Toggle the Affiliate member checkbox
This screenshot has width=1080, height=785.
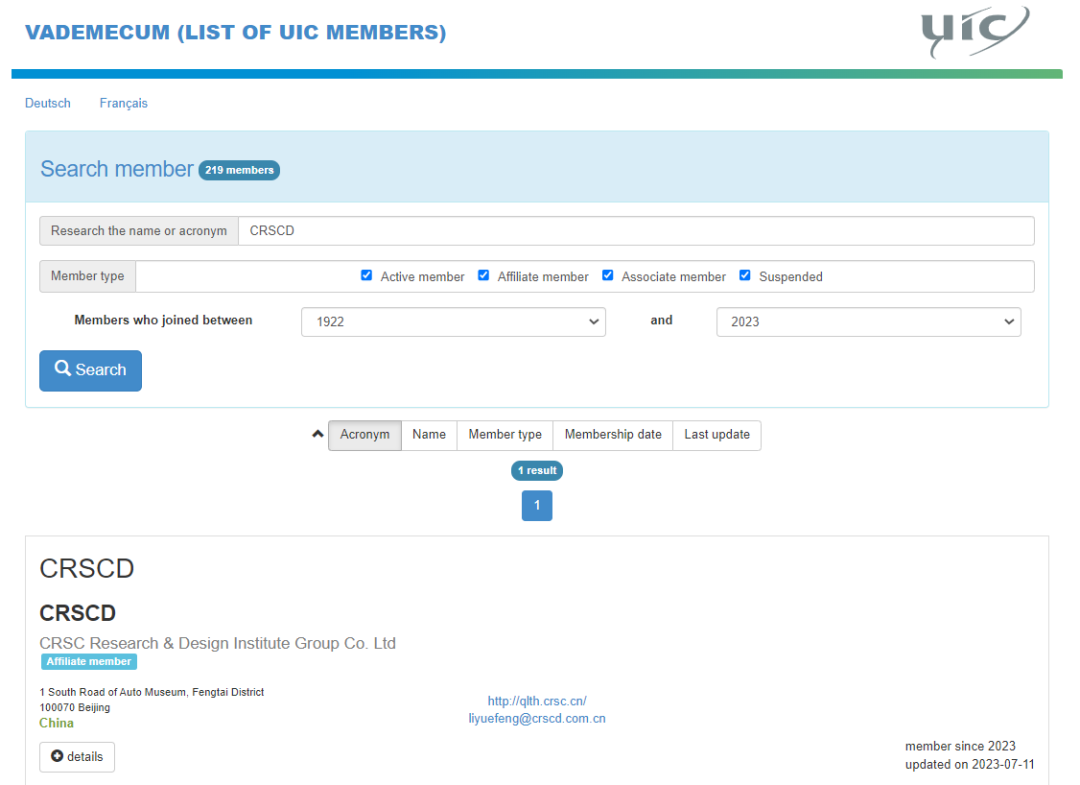(x=484, y=275)
